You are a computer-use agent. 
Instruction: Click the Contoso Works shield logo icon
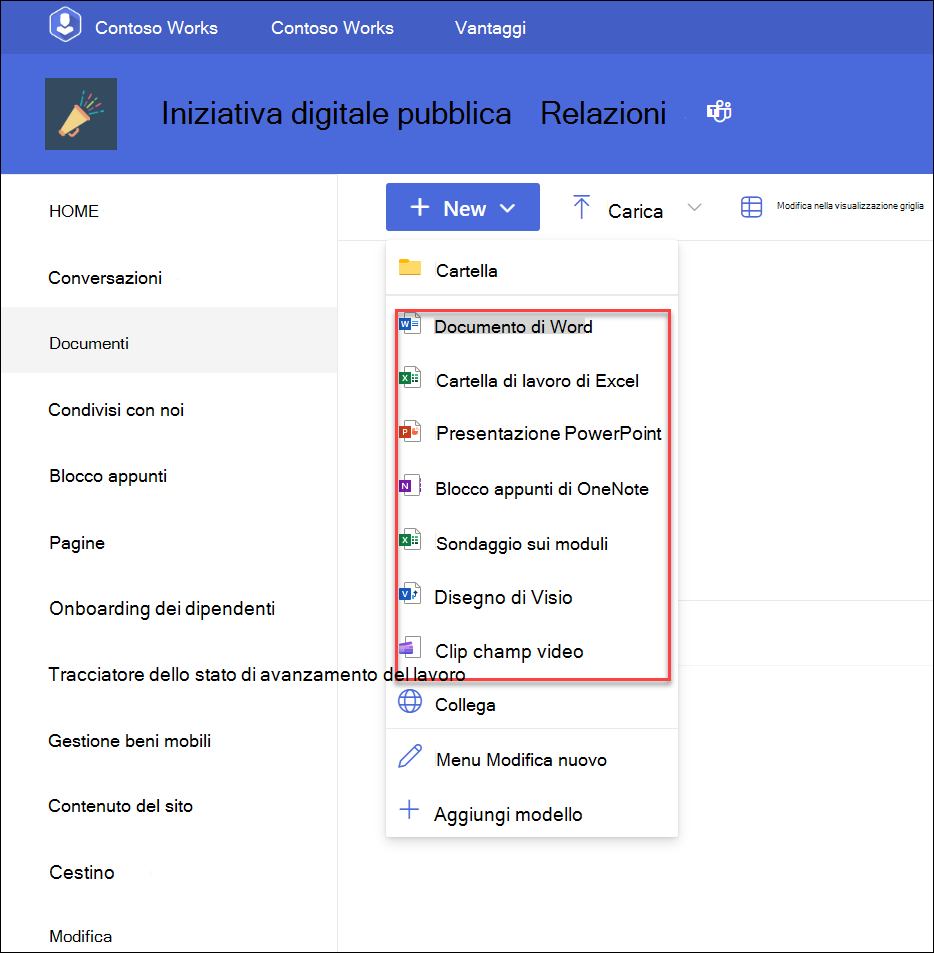65,24
